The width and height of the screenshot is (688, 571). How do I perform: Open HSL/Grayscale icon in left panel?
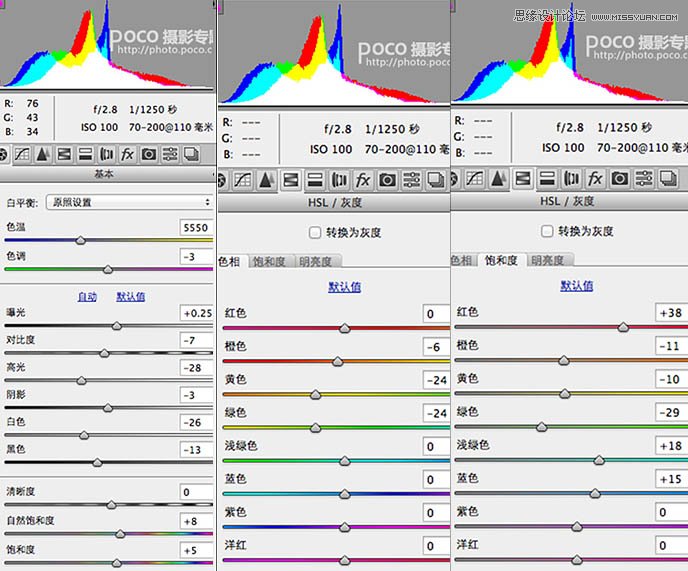tap(64, 154)
